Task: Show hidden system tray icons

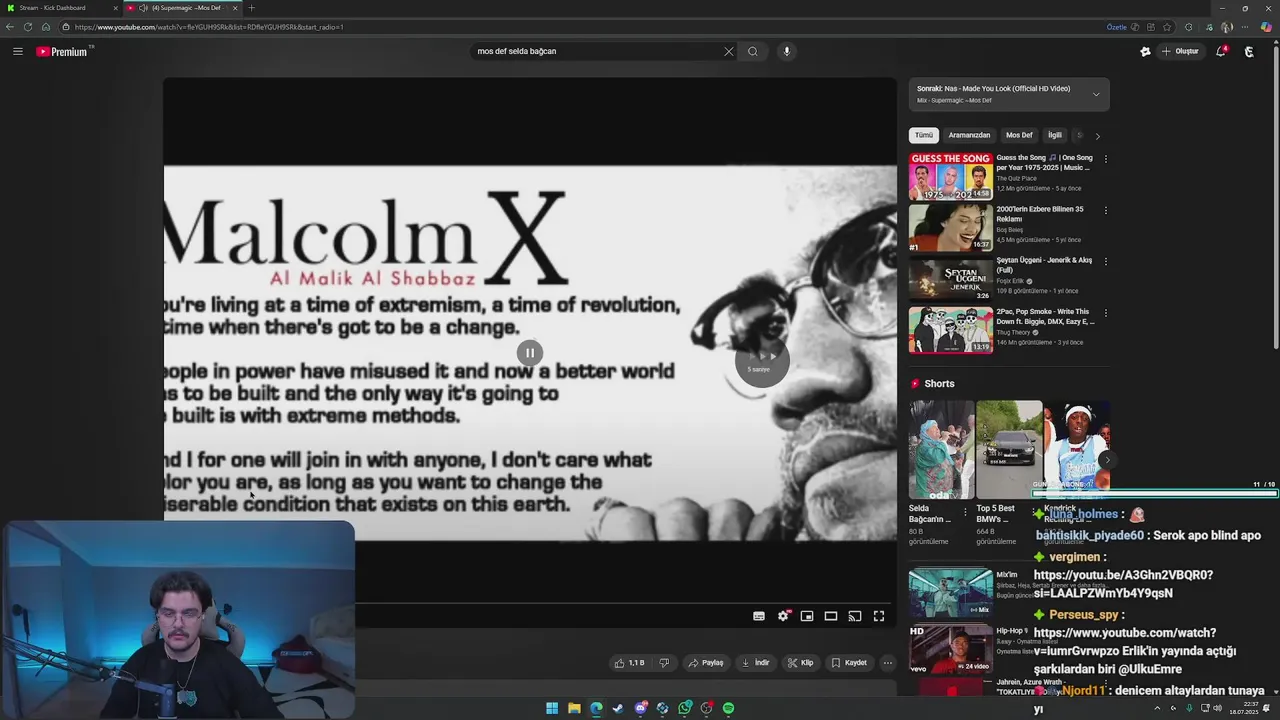Action: coord(1157,708)
